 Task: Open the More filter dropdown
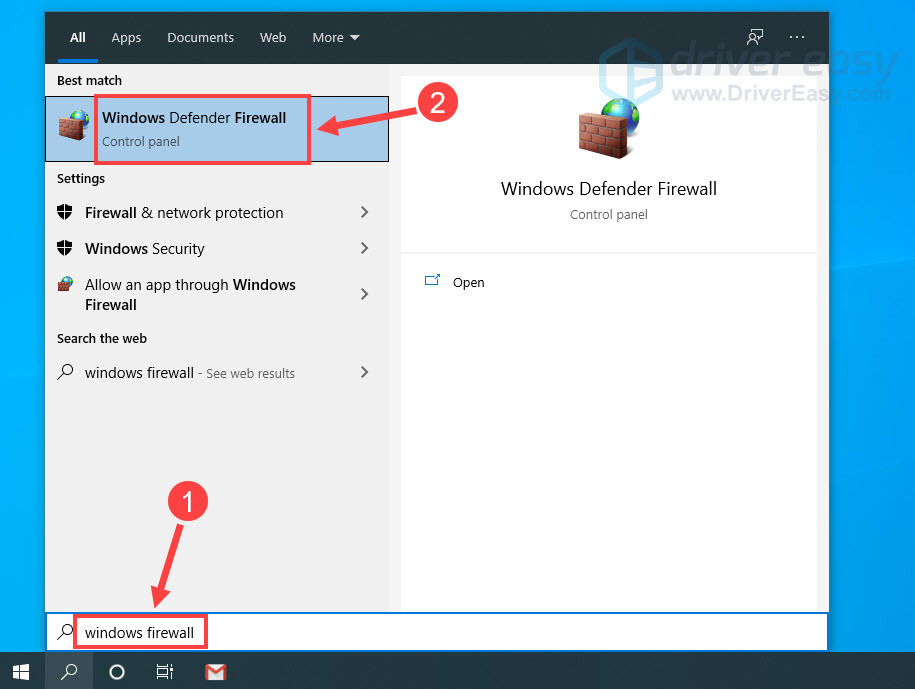coord(335,37)
